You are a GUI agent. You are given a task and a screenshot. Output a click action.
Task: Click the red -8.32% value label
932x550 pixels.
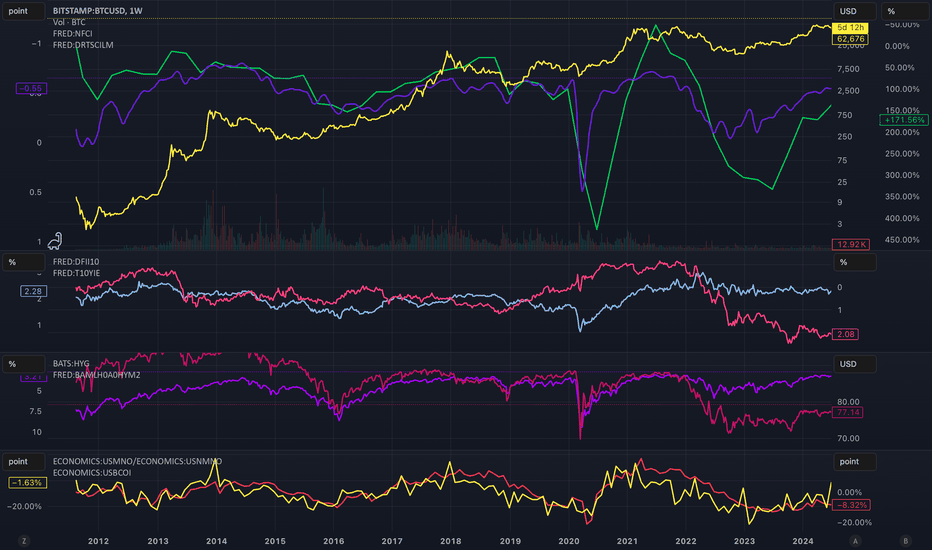click(x=851, y=505)
